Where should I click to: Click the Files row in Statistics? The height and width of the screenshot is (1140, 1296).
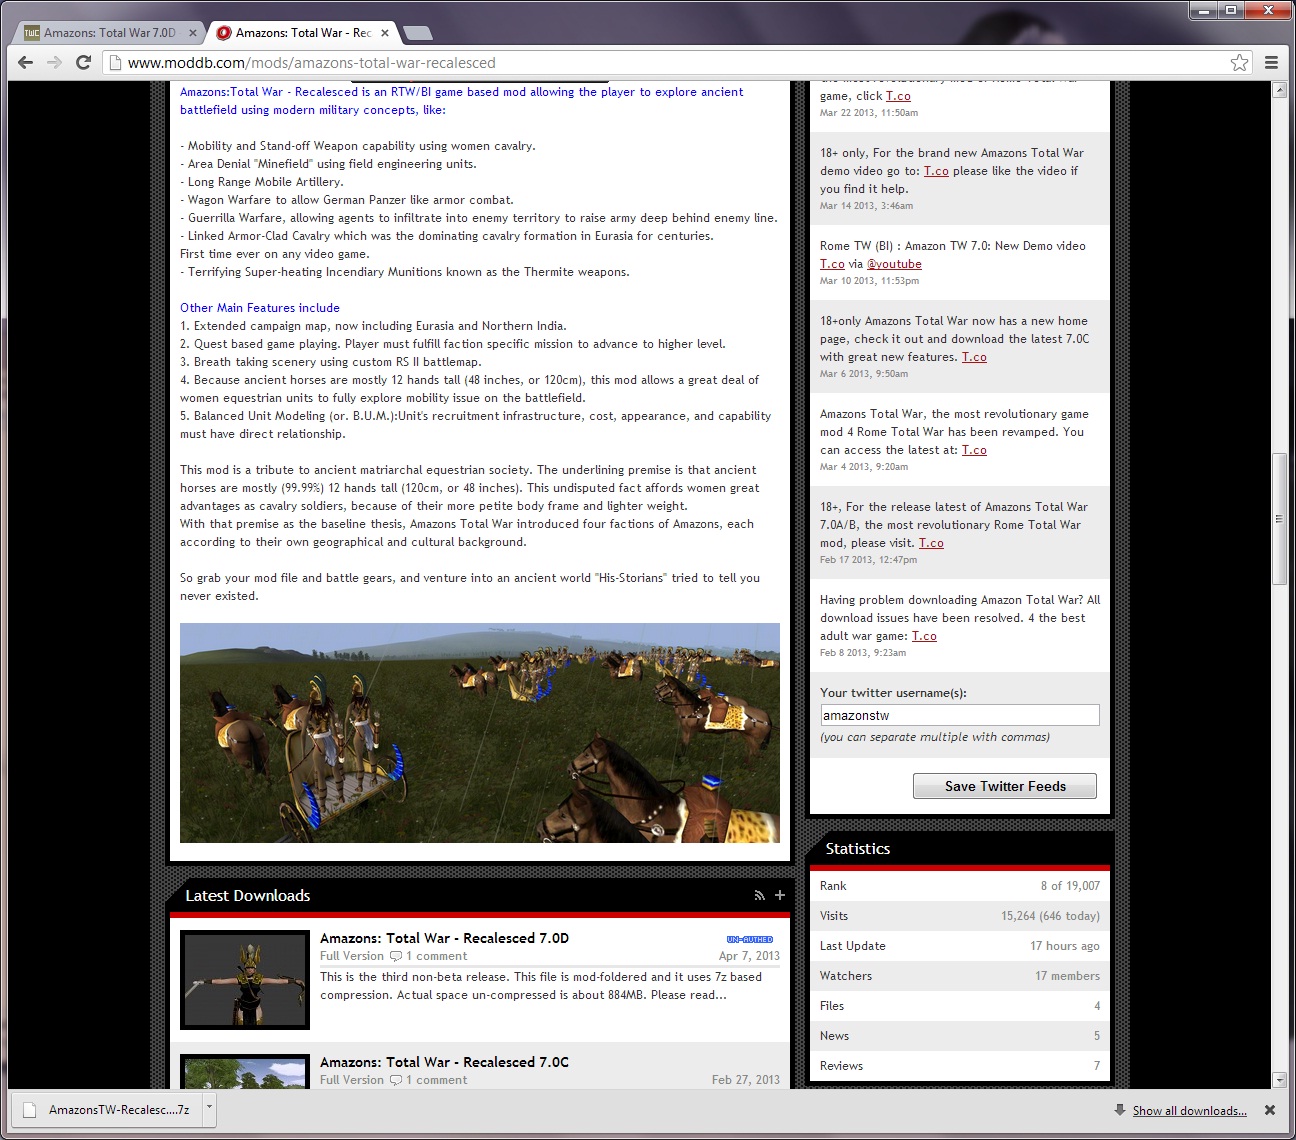pos(960,1006)
